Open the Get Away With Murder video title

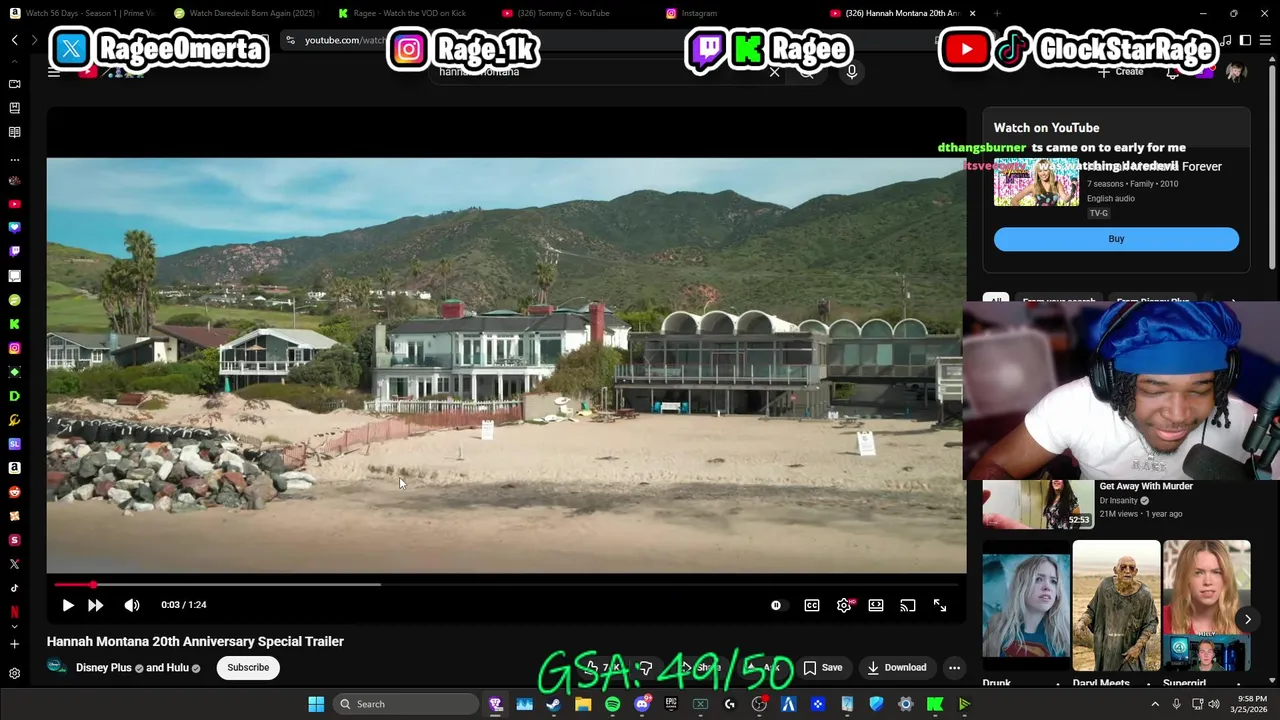tap(1146, 486)
